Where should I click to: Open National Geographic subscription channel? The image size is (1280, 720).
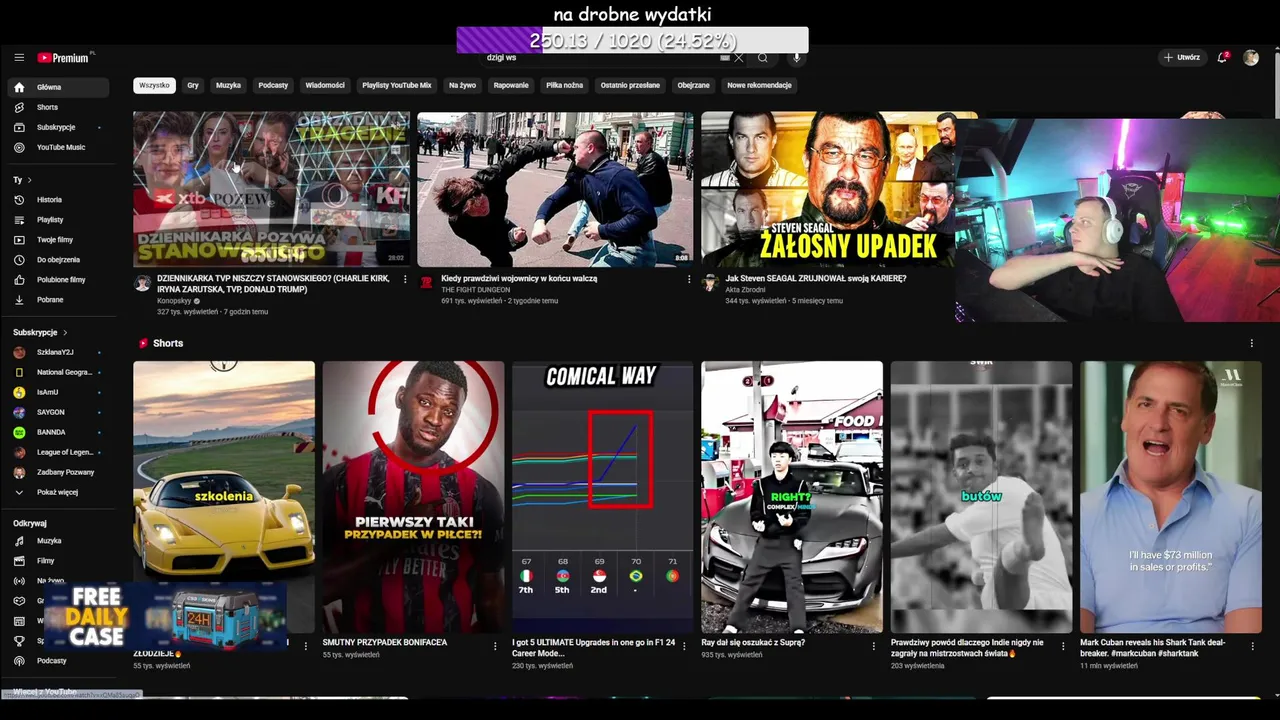pos(58,372)
